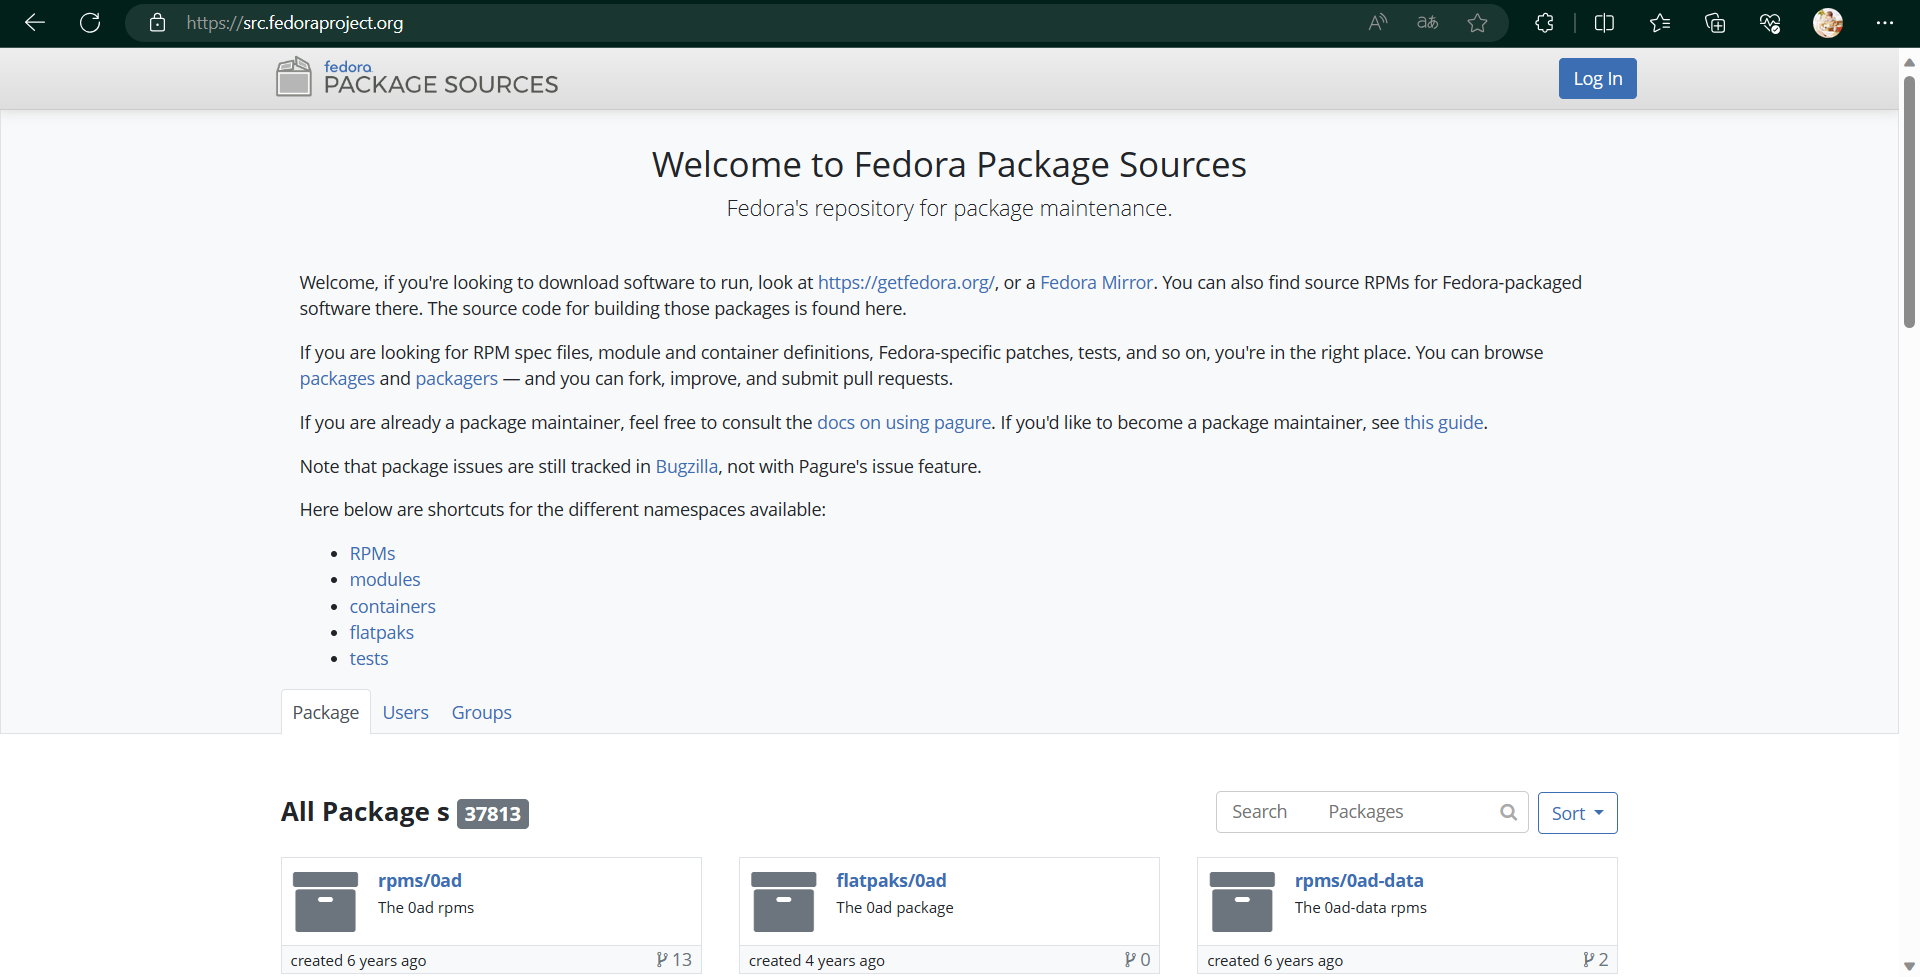This screenshot has height=977, width=1920.
Task: Open browser settings and more menu
Action: pos(1885,23)
